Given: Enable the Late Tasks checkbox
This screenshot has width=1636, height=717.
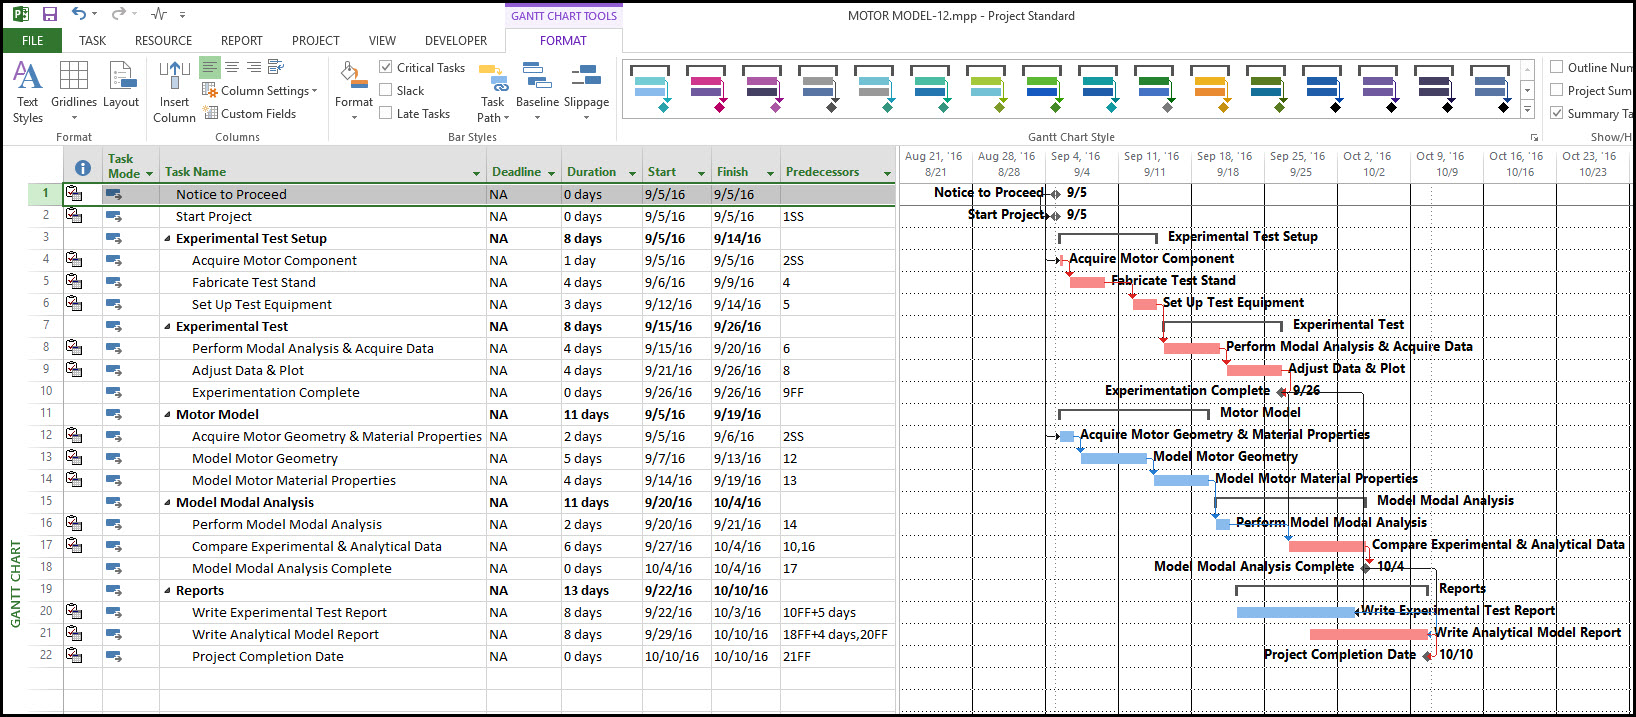Looking at the screenshot, I should [386, 113].
